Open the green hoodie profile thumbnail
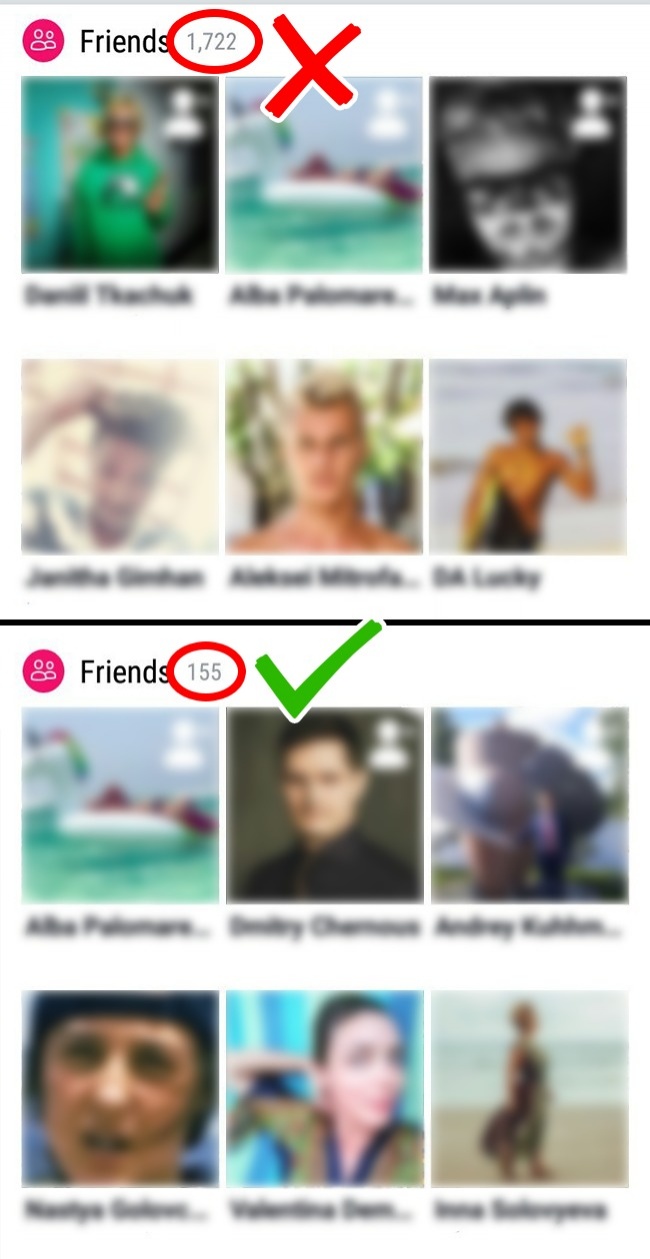This screenshot has width=650, height=1259. [x=120, y=175]
